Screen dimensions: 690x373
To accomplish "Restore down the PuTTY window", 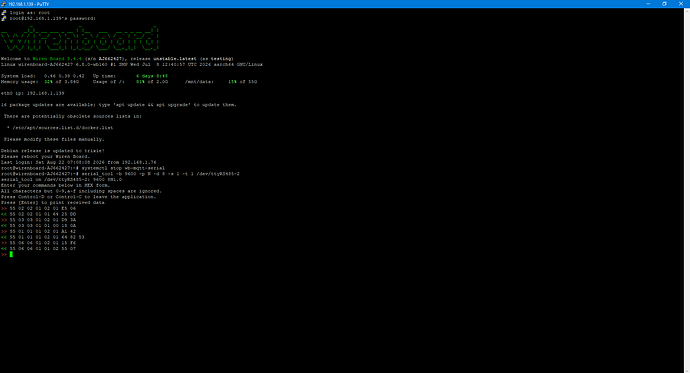I will click(664, 4).
